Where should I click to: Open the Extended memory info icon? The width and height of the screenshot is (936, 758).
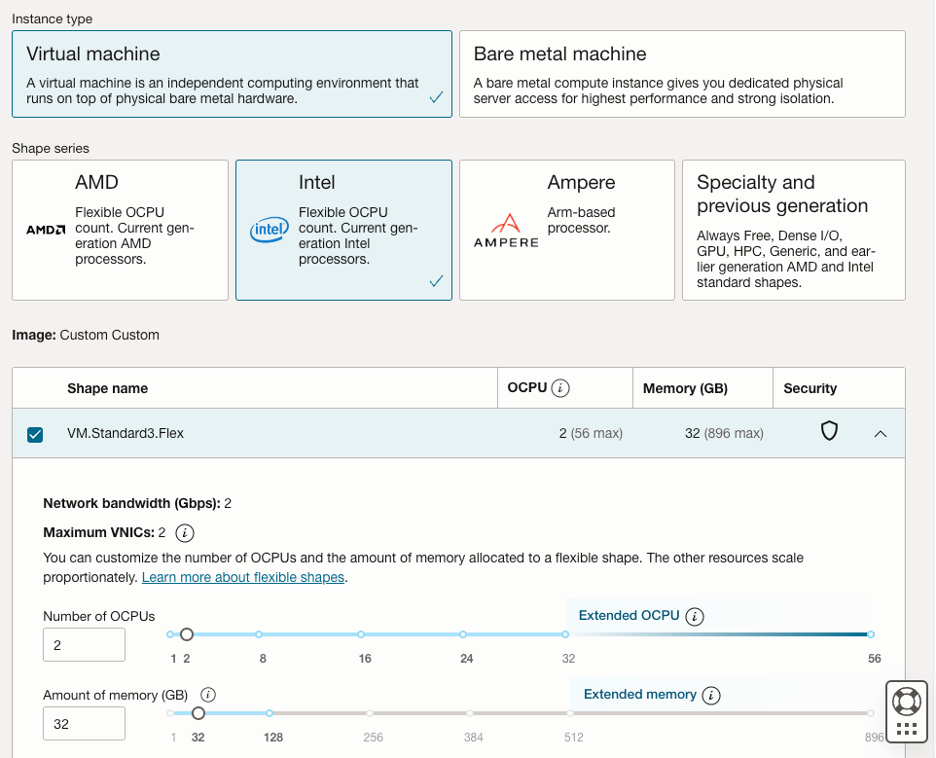[x=710, y=695]
